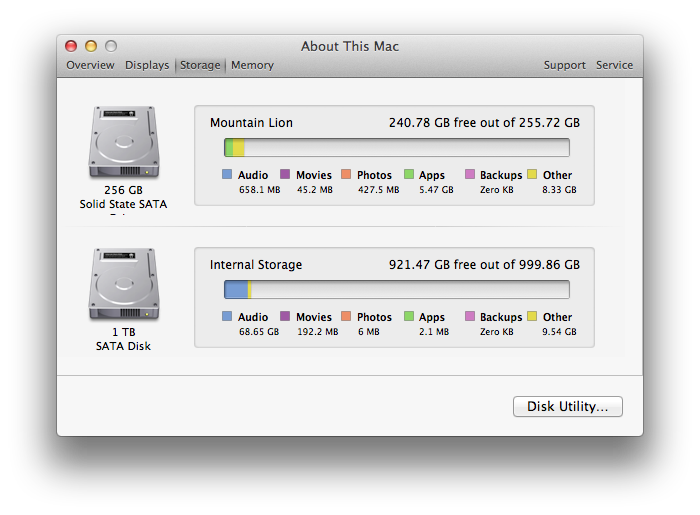Click Internal Storage's blue Audio legend swatch
The height and width of the screenshot is (515, 700).
(x=227, y=316)
